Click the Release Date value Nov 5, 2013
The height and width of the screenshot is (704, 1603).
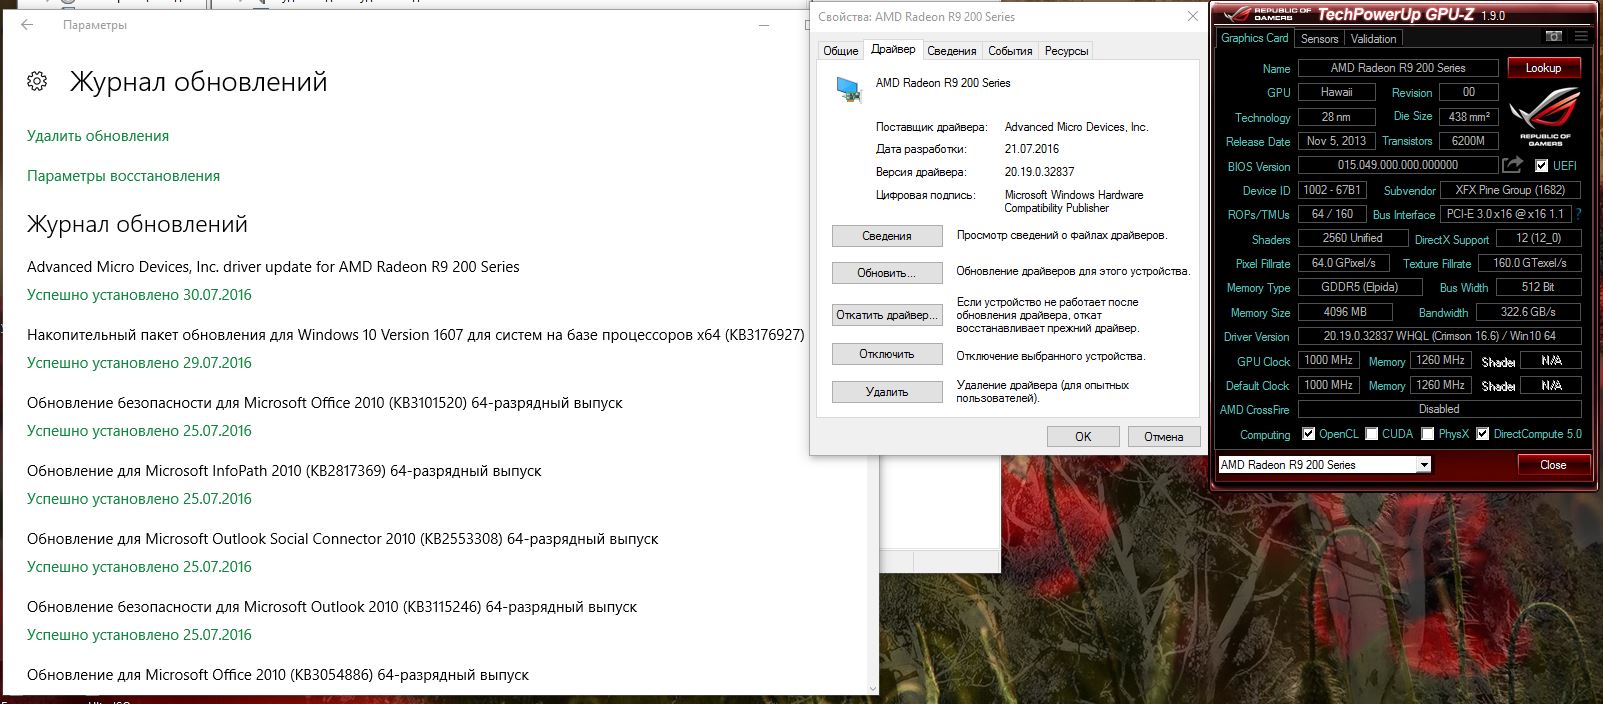click(1337, 141)
